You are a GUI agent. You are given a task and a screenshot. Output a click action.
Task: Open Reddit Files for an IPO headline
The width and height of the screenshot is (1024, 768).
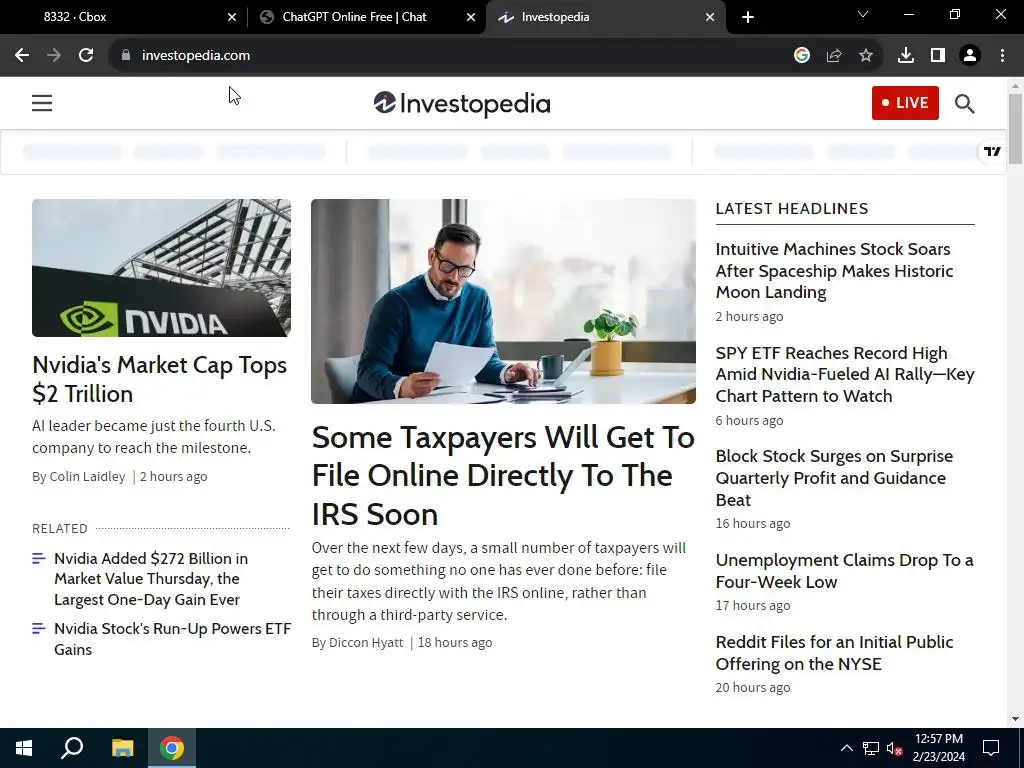click(x=834, y=653)
